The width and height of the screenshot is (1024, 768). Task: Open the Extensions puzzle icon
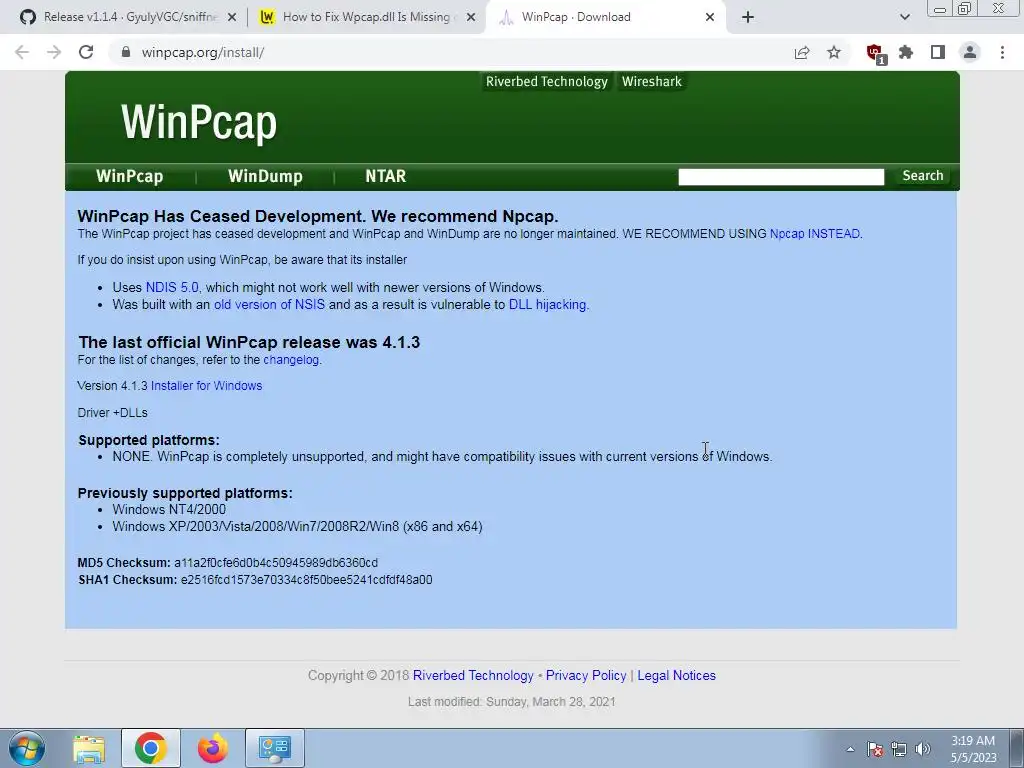coord(906,52)
